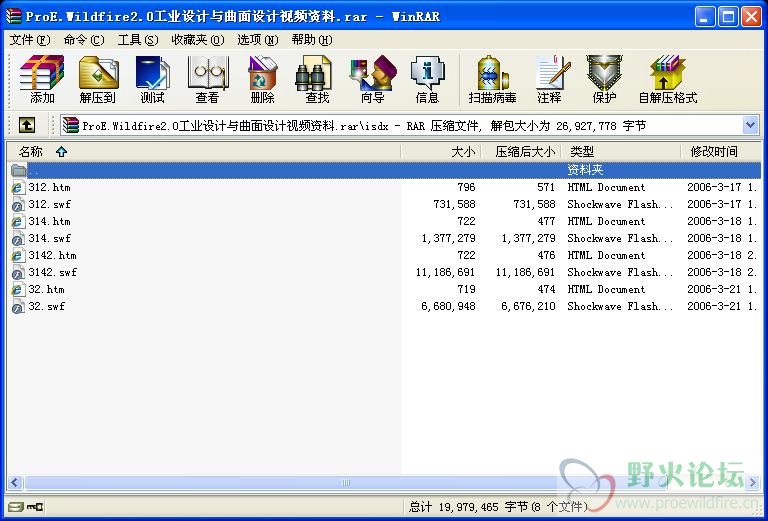Go up one folder level arrow
This screenshot has height=521, width=768.
[27, 125]
